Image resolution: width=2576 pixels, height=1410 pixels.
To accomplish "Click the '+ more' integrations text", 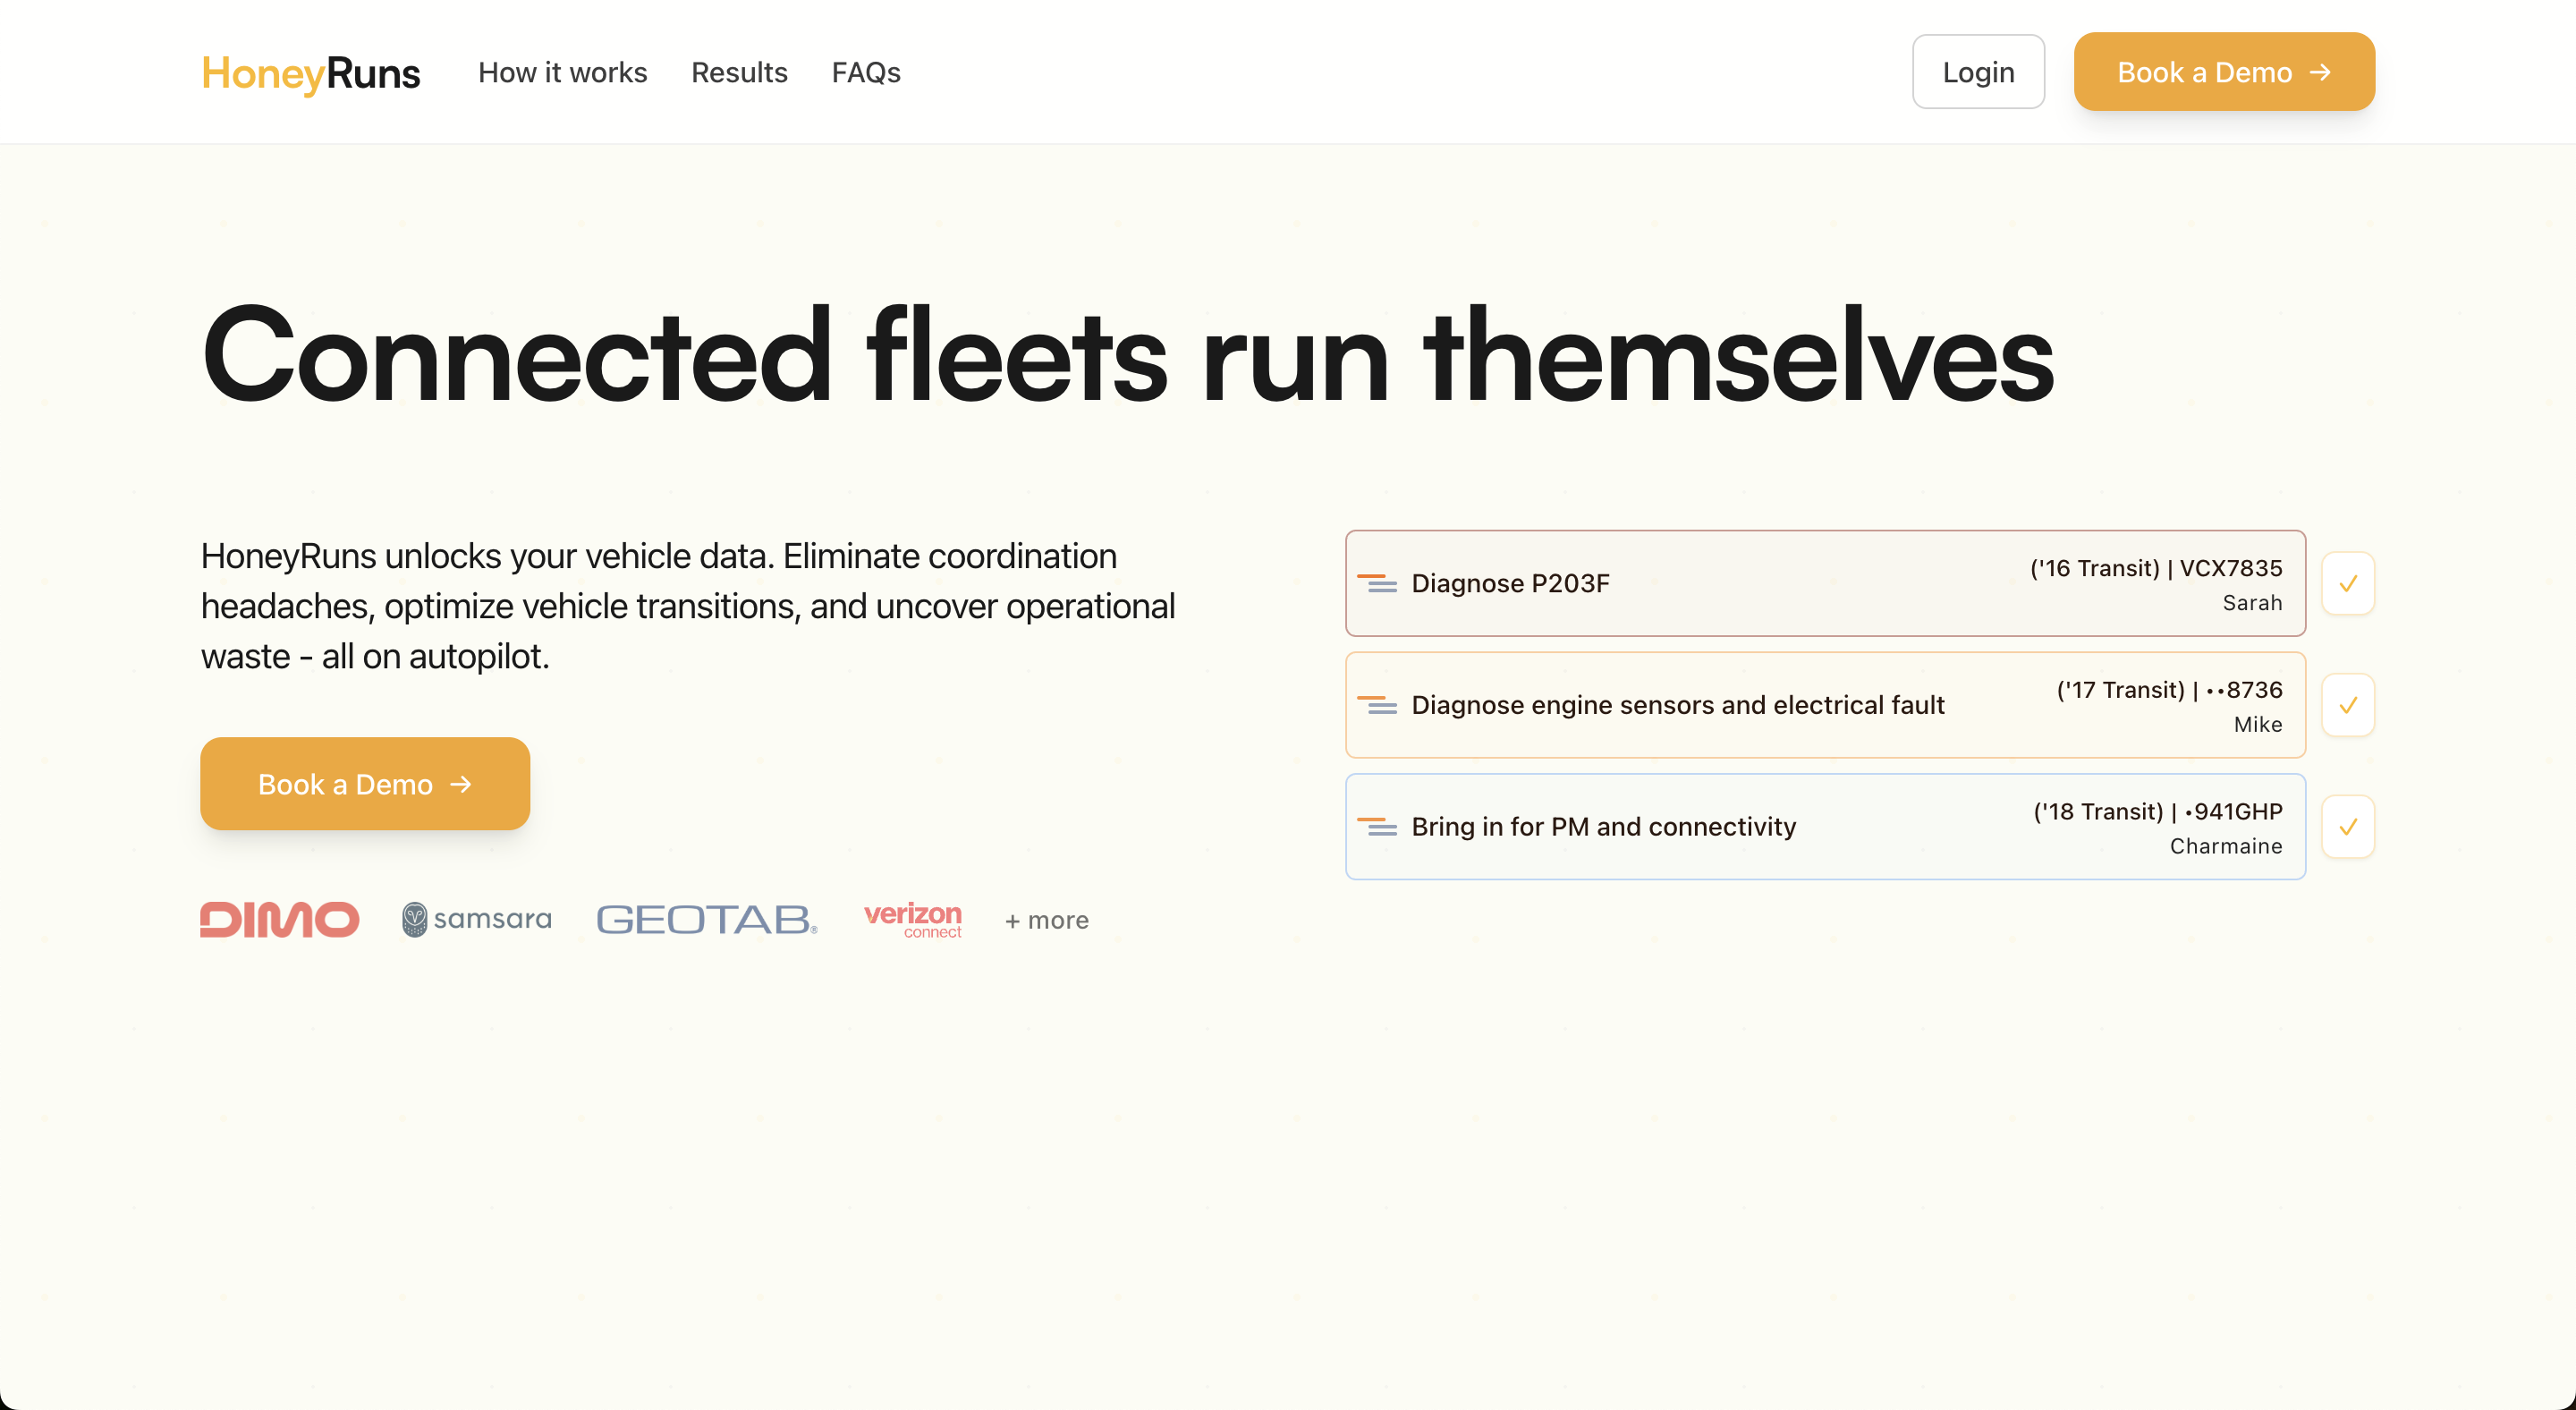I will tap(1046, 920).
